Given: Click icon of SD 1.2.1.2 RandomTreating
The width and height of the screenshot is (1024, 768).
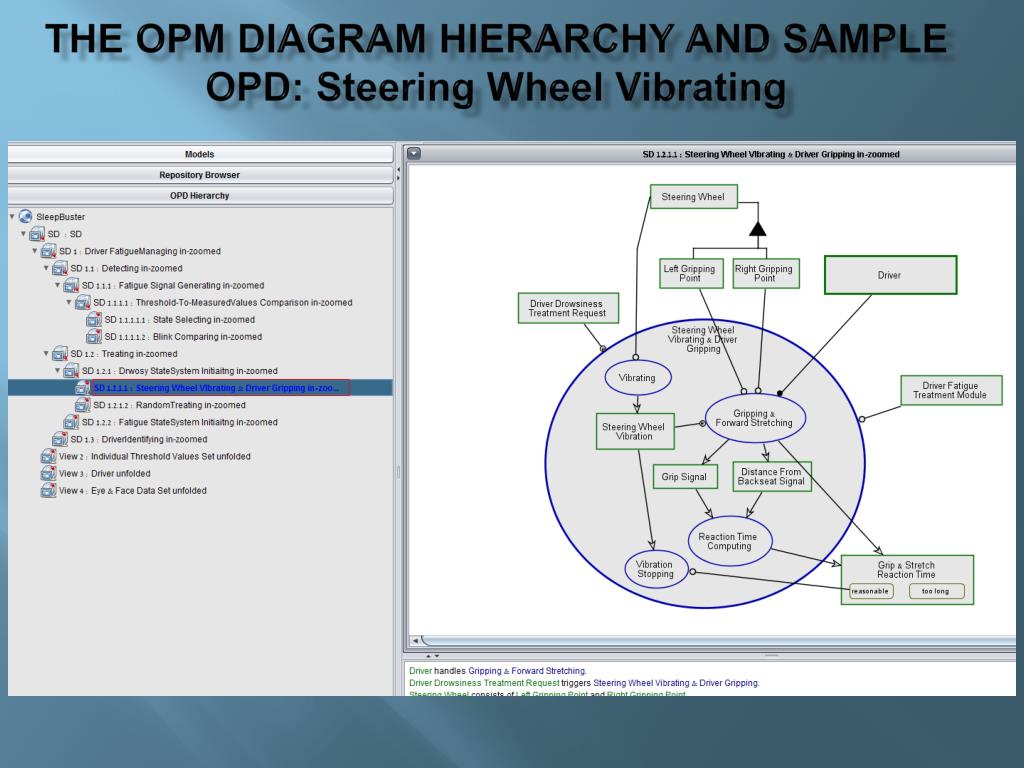Looking at the screenshot, I should pos(83,405).
